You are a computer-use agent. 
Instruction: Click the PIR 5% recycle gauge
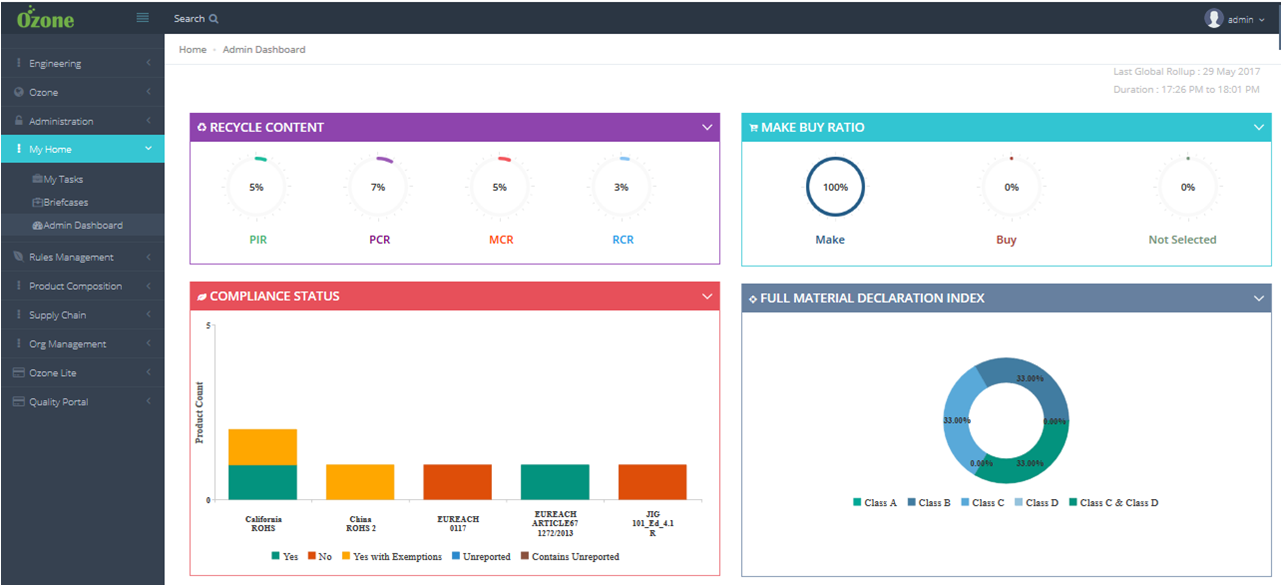click(x=257, y=187)
